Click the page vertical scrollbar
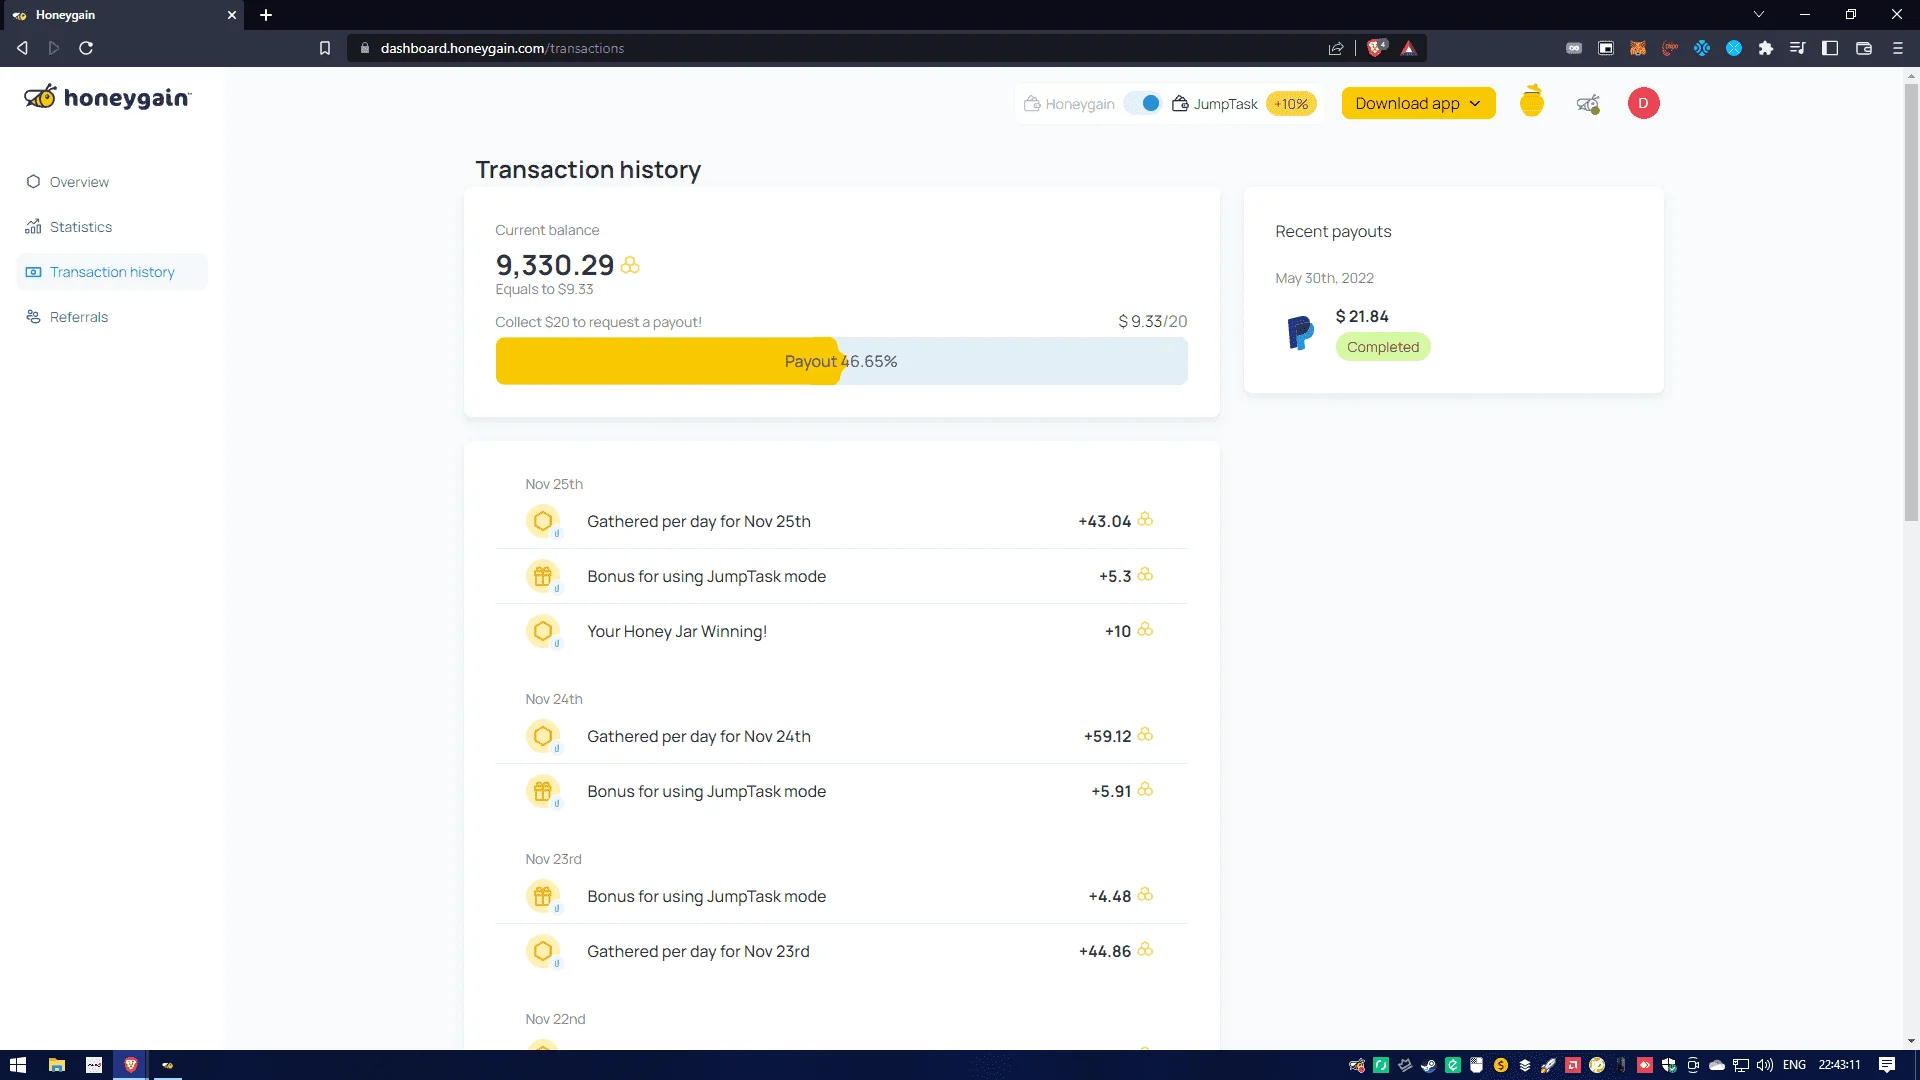The image size is (1920, 1080). 1911,302
